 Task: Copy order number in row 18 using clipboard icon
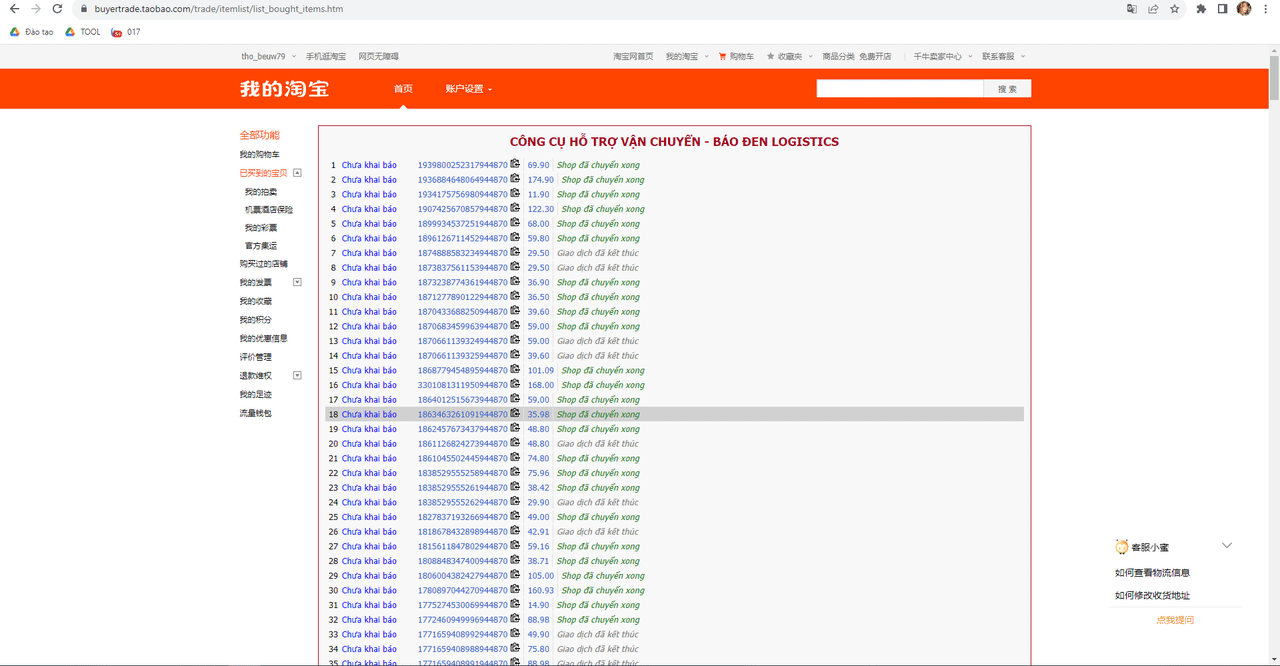tap(515, 413)
